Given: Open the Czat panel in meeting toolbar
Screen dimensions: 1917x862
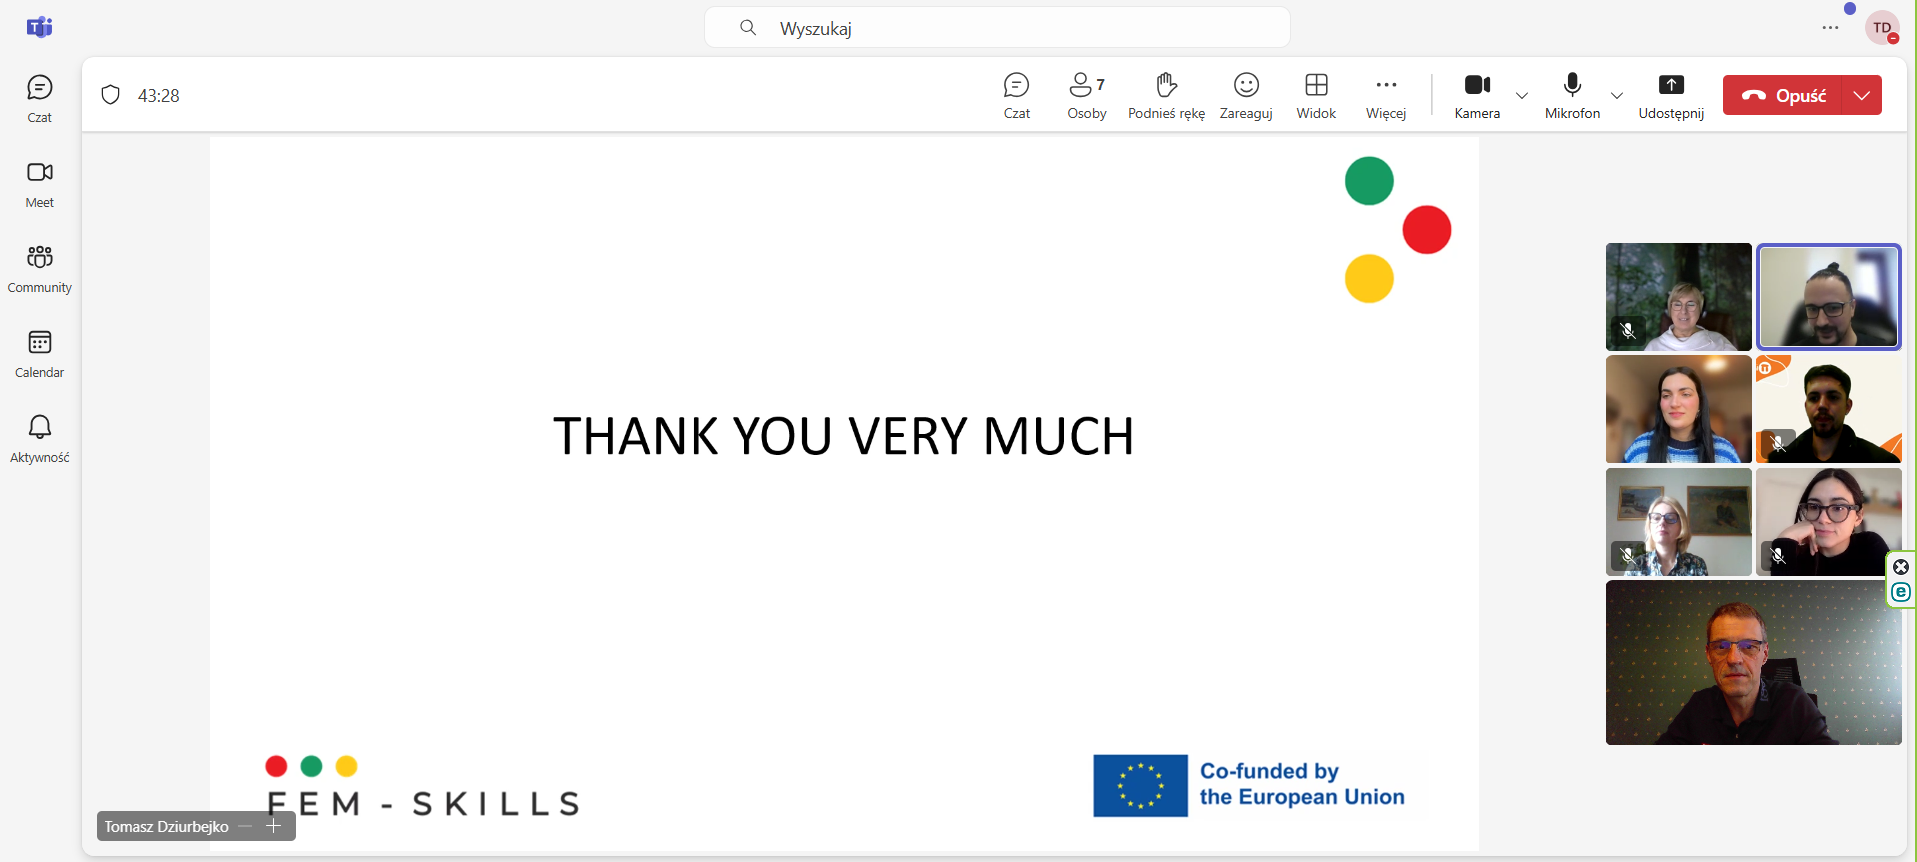Looking at the screenshot, I should coord(1016,96).
